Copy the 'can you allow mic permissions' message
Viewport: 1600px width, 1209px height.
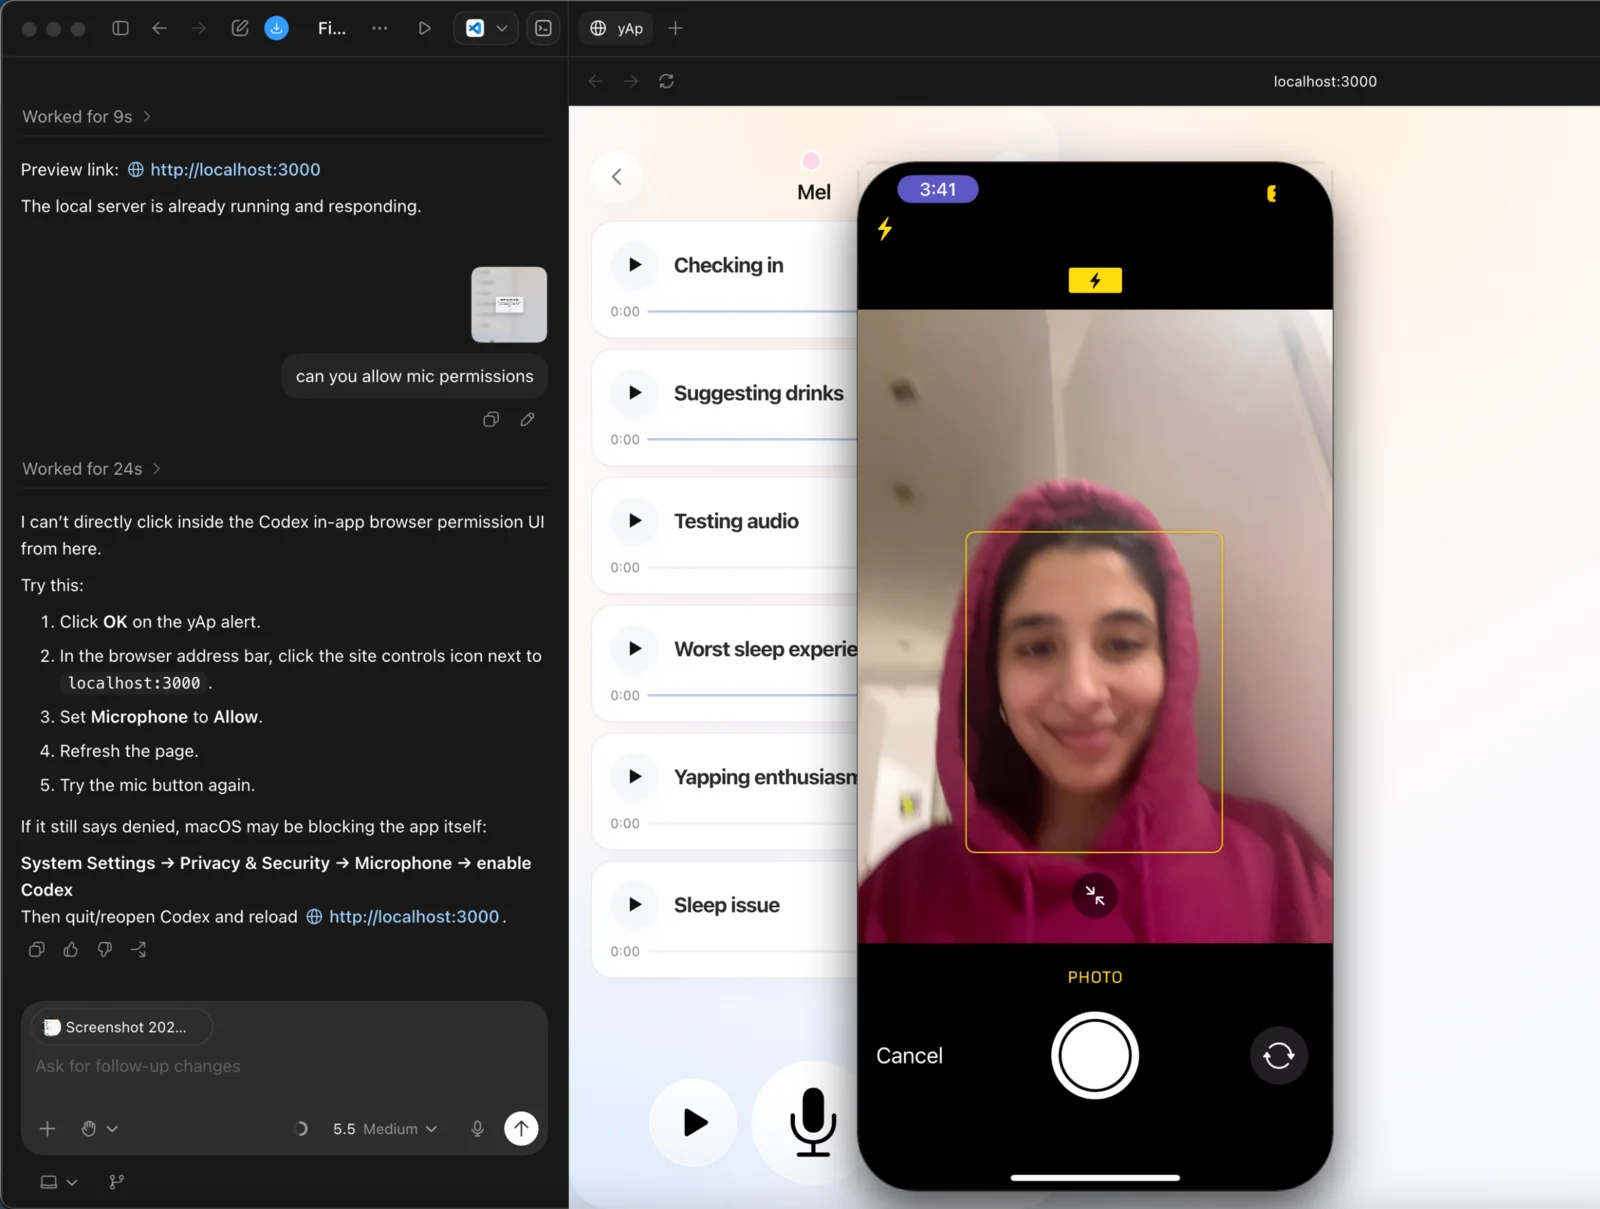[x=491, y=419]
